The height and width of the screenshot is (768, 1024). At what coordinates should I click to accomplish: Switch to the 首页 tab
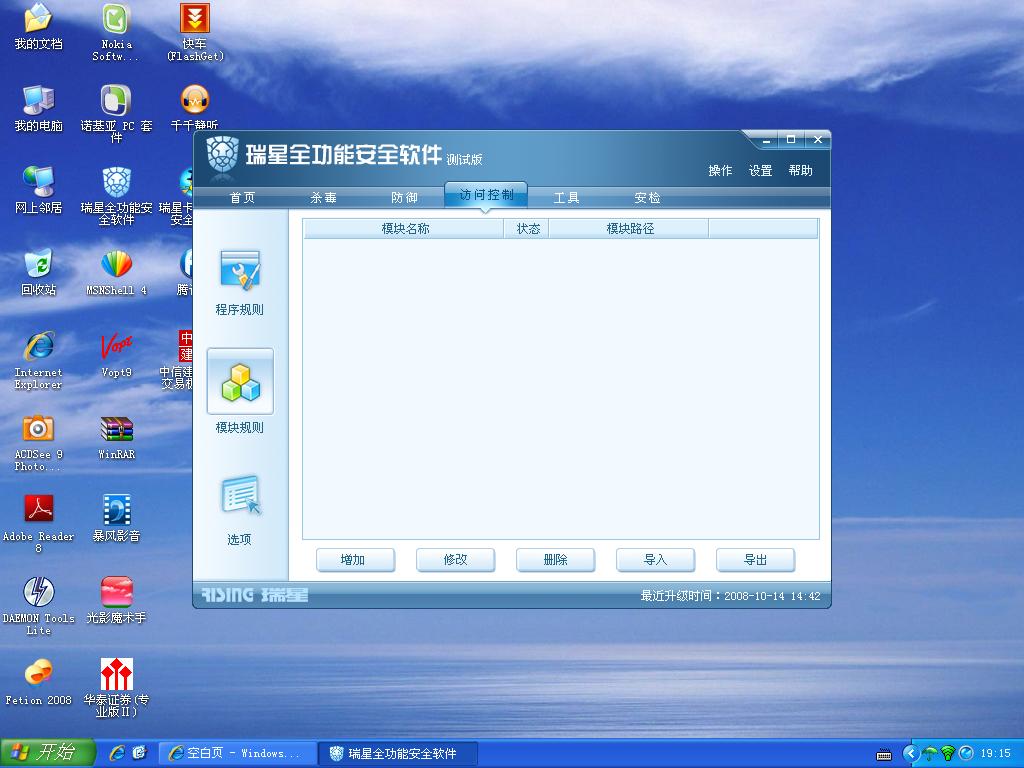point(242,198)
